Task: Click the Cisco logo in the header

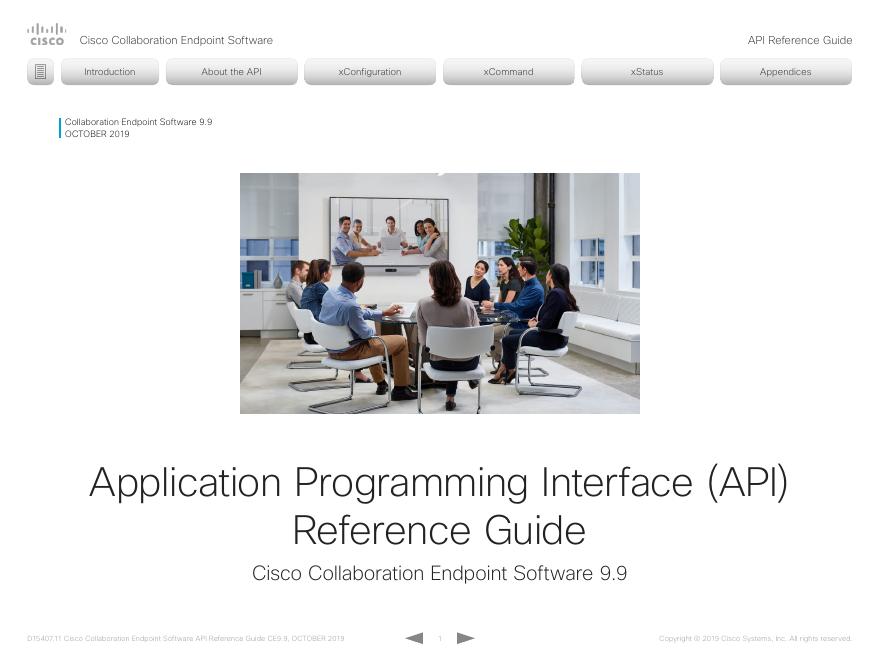Action: coord(46,35)
